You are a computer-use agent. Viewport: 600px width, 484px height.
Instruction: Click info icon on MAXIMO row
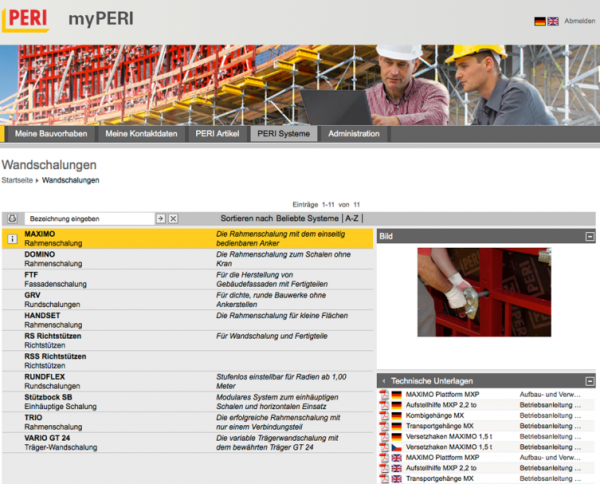coord(12,239)
